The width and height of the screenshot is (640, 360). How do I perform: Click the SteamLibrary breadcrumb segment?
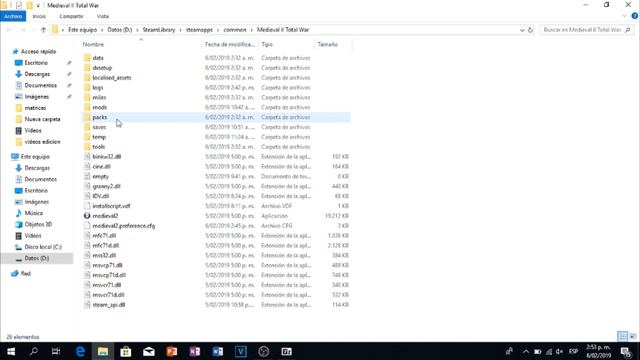coord(159,30)
